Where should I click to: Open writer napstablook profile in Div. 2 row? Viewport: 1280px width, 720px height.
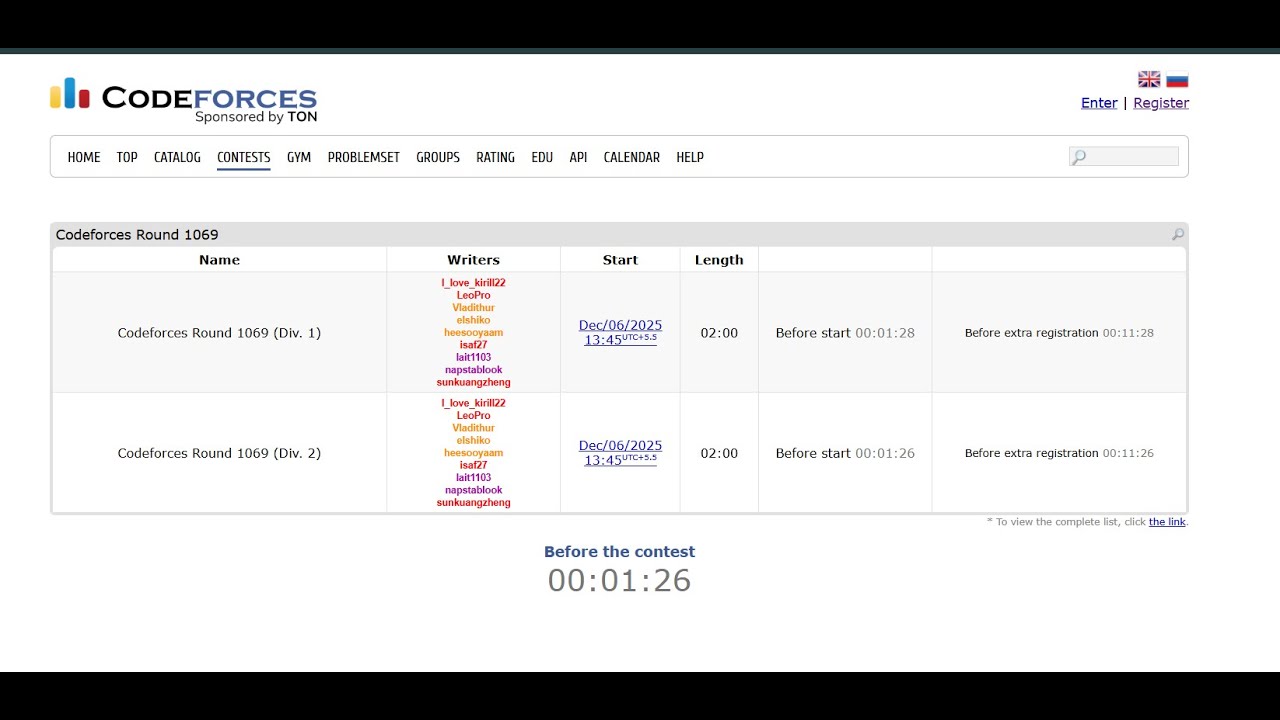473,490
